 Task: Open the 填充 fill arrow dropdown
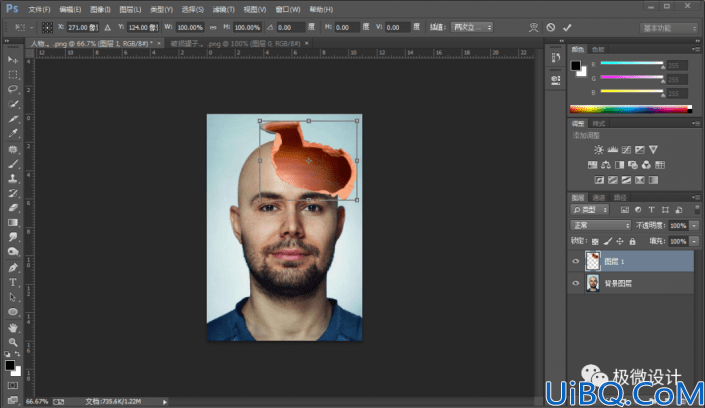(694, 242)
